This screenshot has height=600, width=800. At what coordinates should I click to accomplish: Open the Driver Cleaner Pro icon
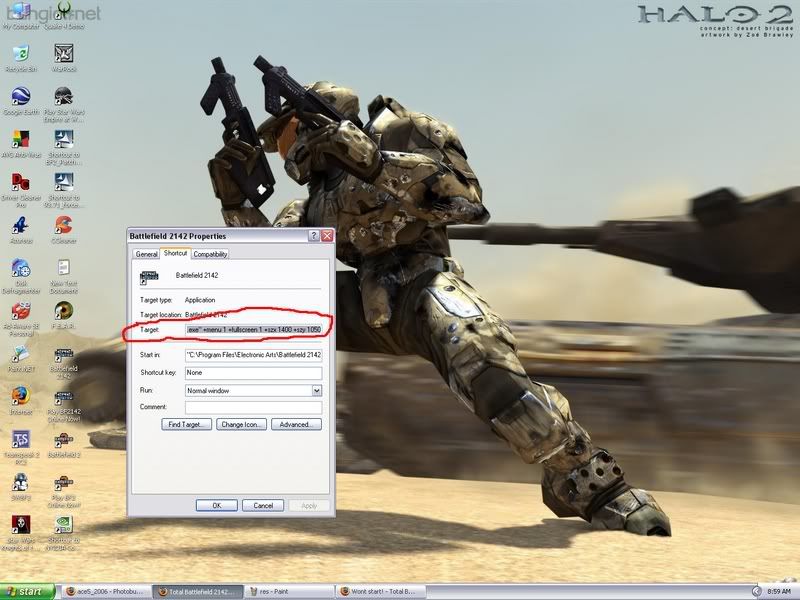[x=20, y=182]
